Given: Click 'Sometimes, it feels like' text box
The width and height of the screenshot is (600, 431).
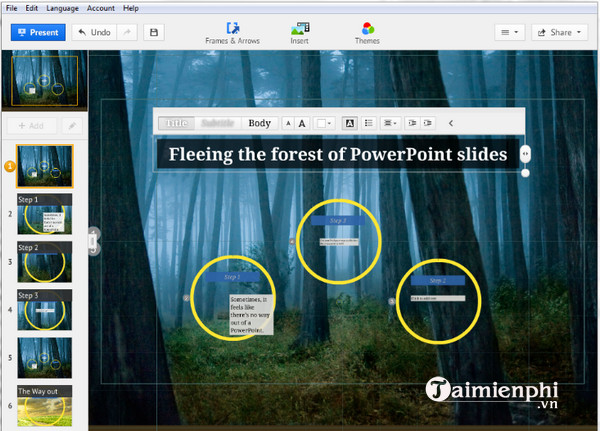Looking at the screenshot, I should tap(251, 315).
